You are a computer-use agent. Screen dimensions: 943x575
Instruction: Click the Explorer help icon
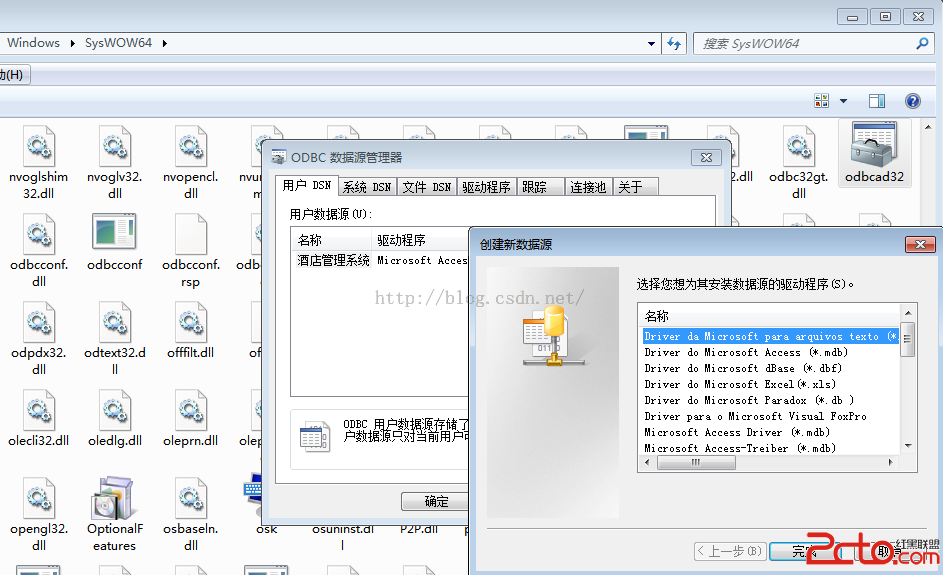tap(912, 100)
